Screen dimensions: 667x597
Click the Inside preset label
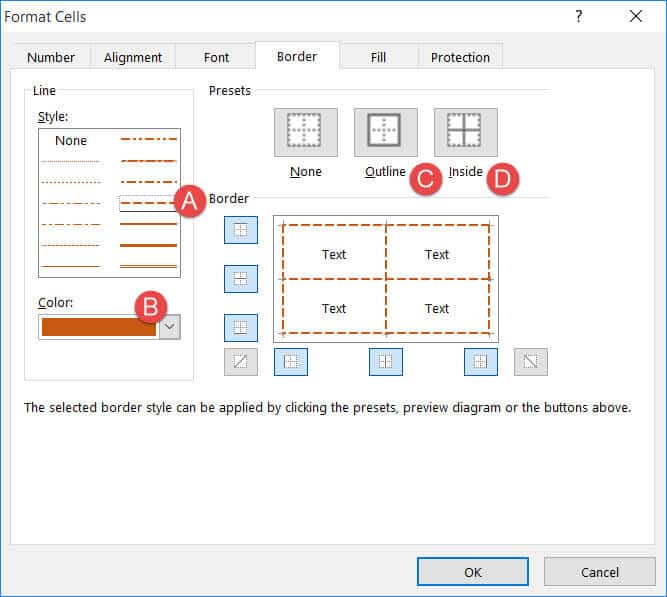click(466, 171)
